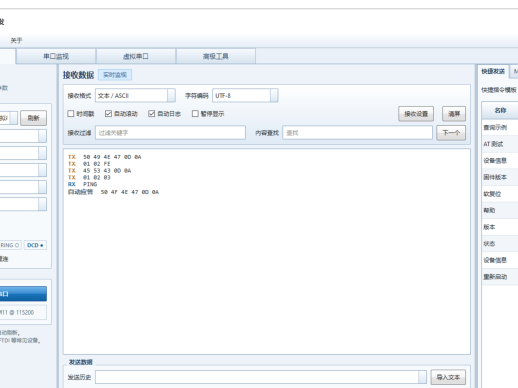Click the 导入文本 button
The image size is (518, 388).
click(x=448, y=377)
